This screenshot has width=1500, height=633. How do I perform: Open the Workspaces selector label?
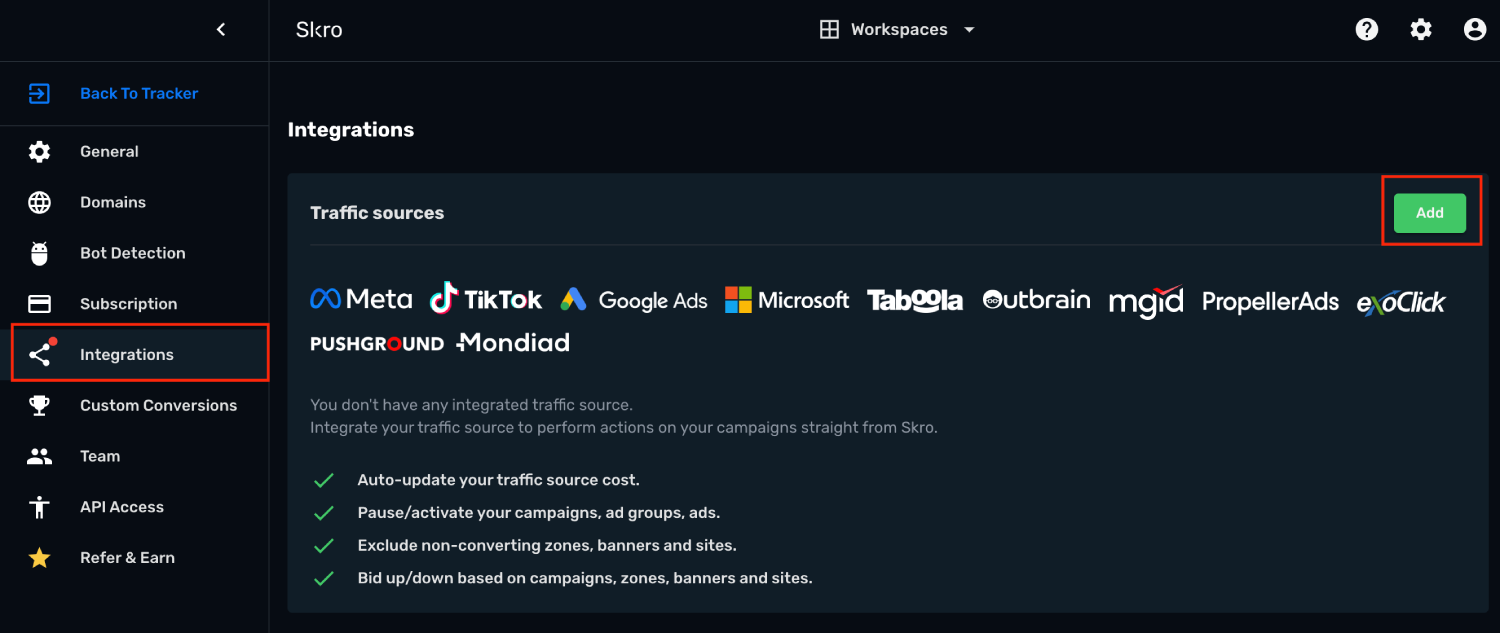[x=899, y=30]
